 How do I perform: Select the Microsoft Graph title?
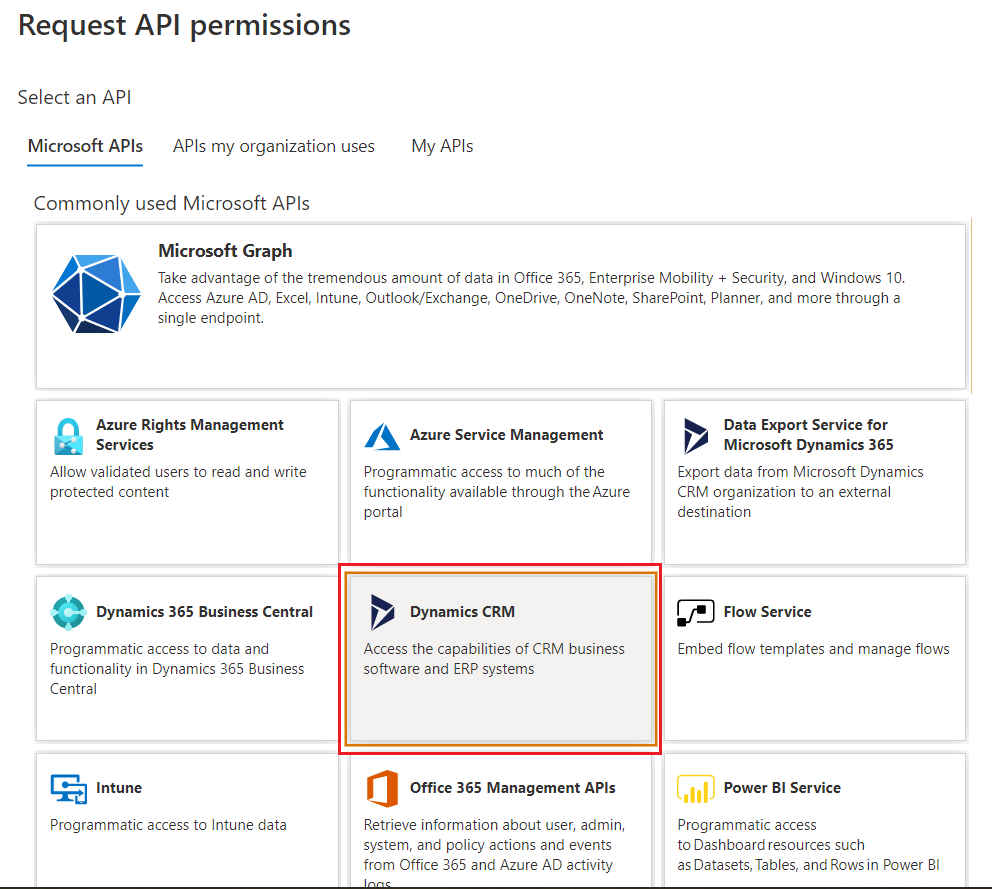click(x=225, y=251)
